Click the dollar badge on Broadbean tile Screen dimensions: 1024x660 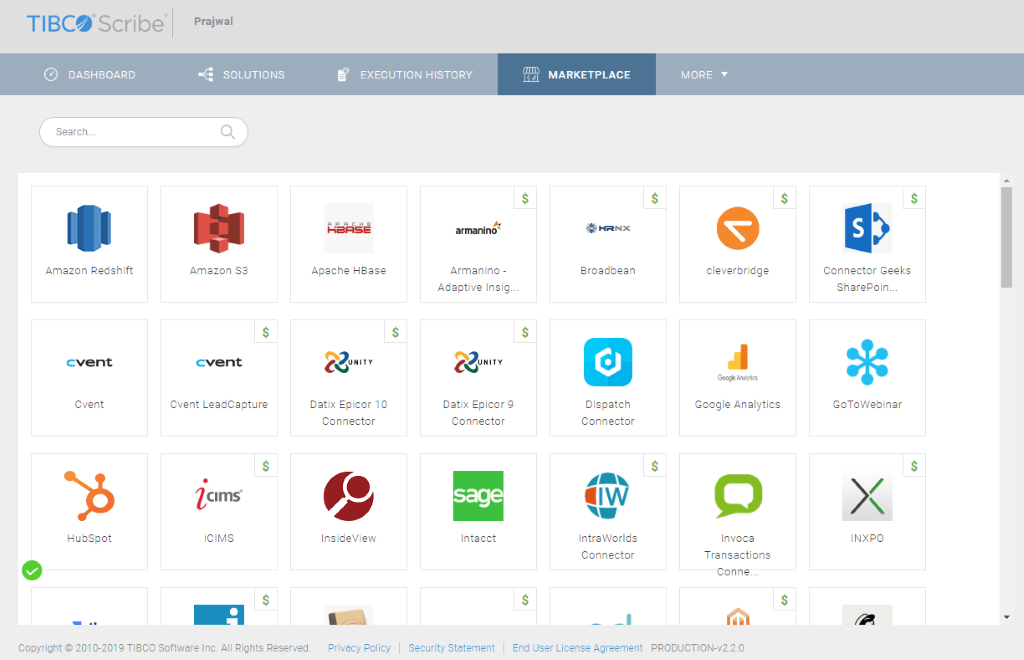[x=655, y=198]
